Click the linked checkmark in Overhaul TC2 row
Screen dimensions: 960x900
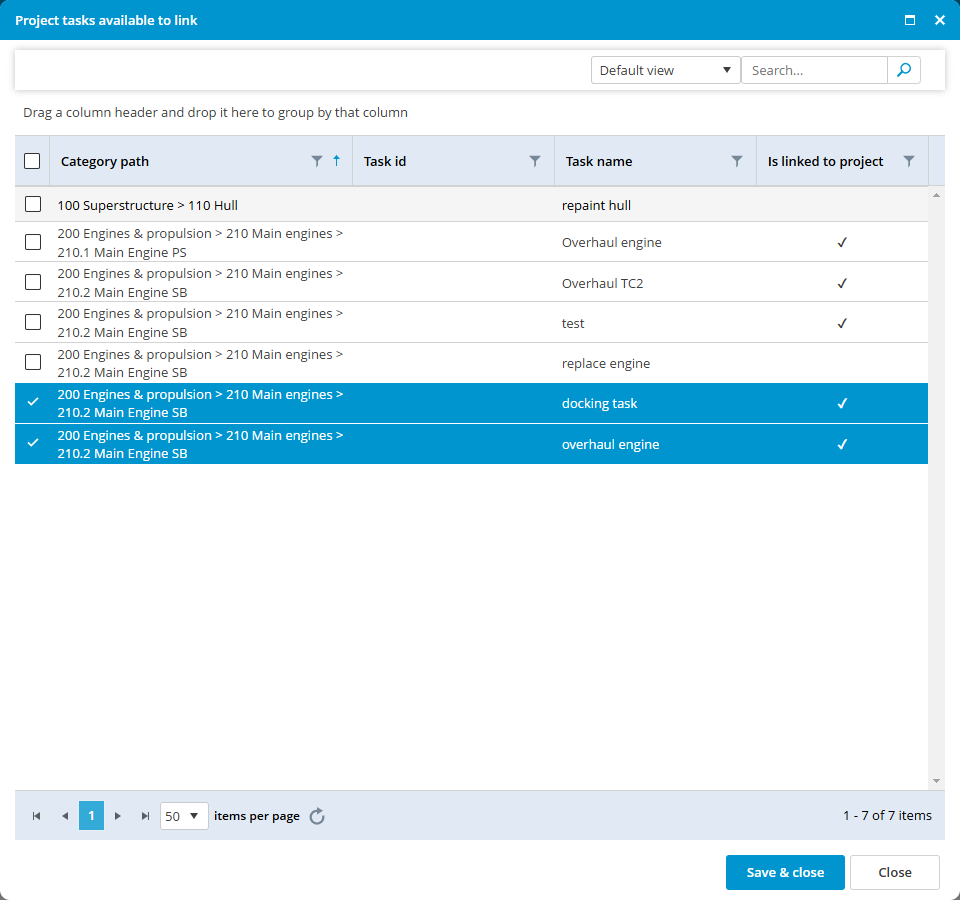point(842,283)
